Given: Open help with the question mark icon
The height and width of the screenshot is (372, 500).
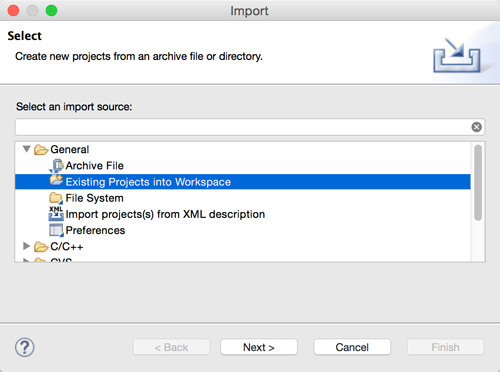Looking at the screenshot, I should click(25, 347).
